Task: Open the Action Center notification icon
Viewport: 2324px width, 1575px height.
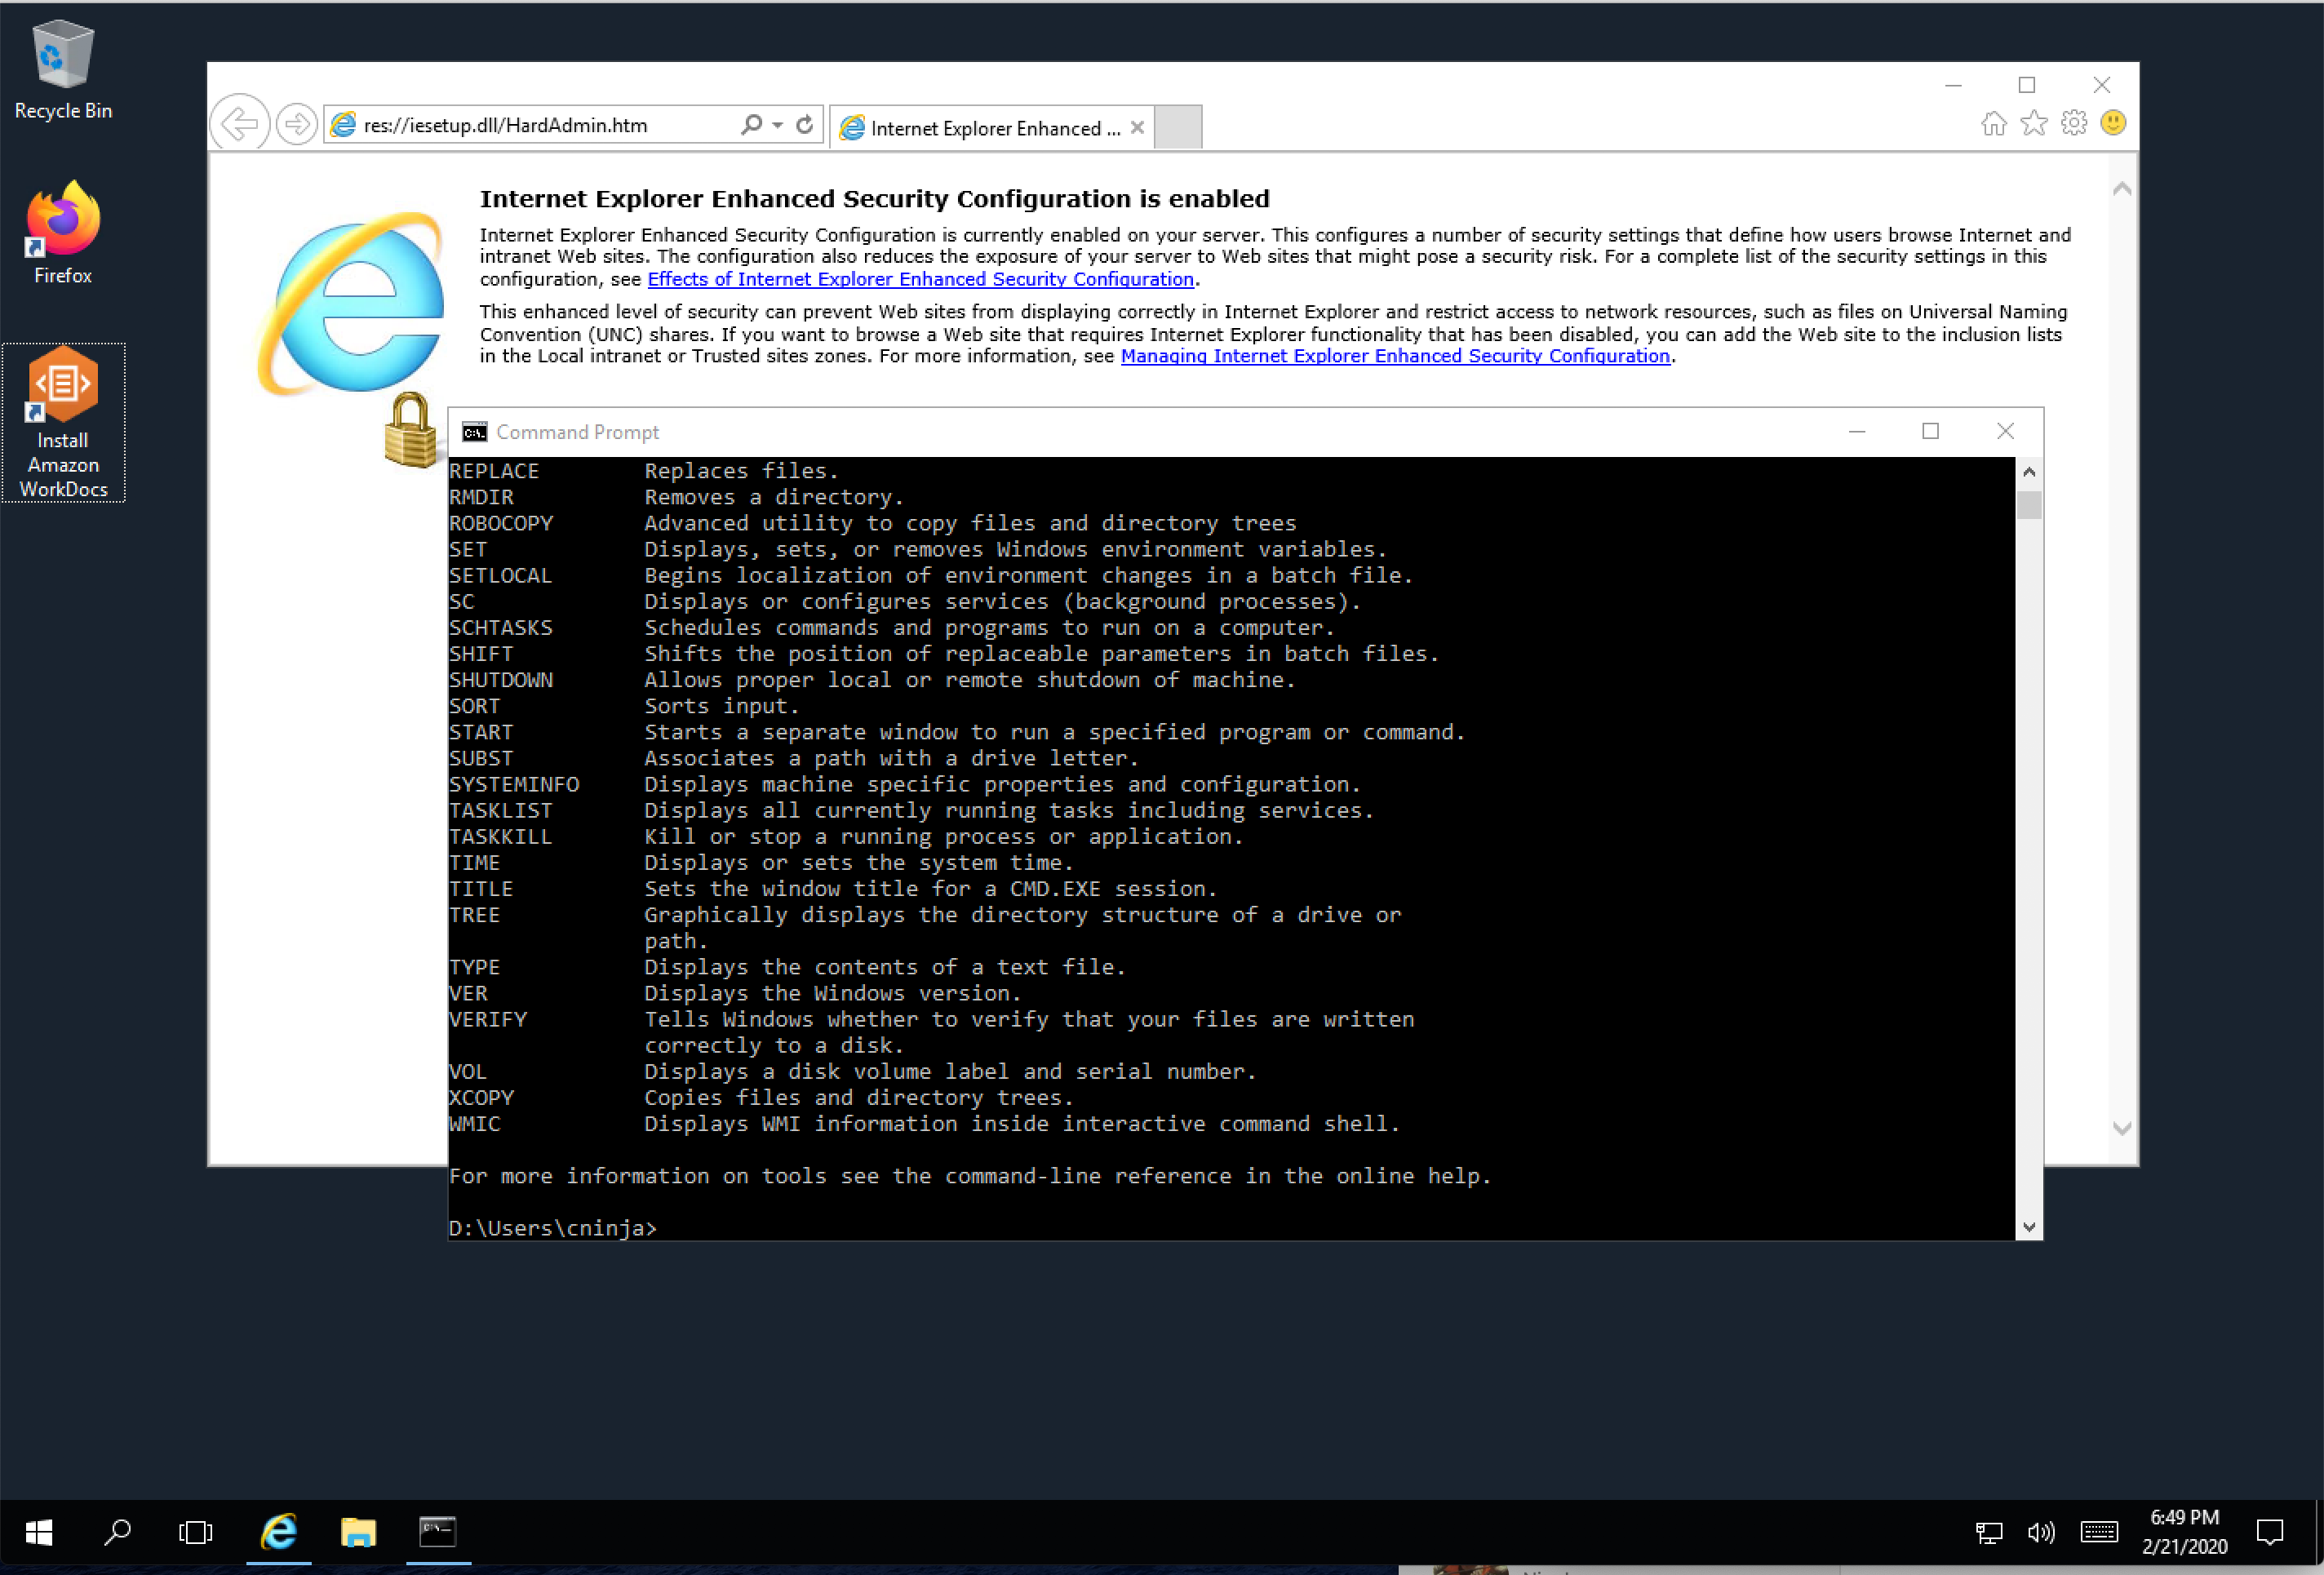Action: tap(2270, 1532)
